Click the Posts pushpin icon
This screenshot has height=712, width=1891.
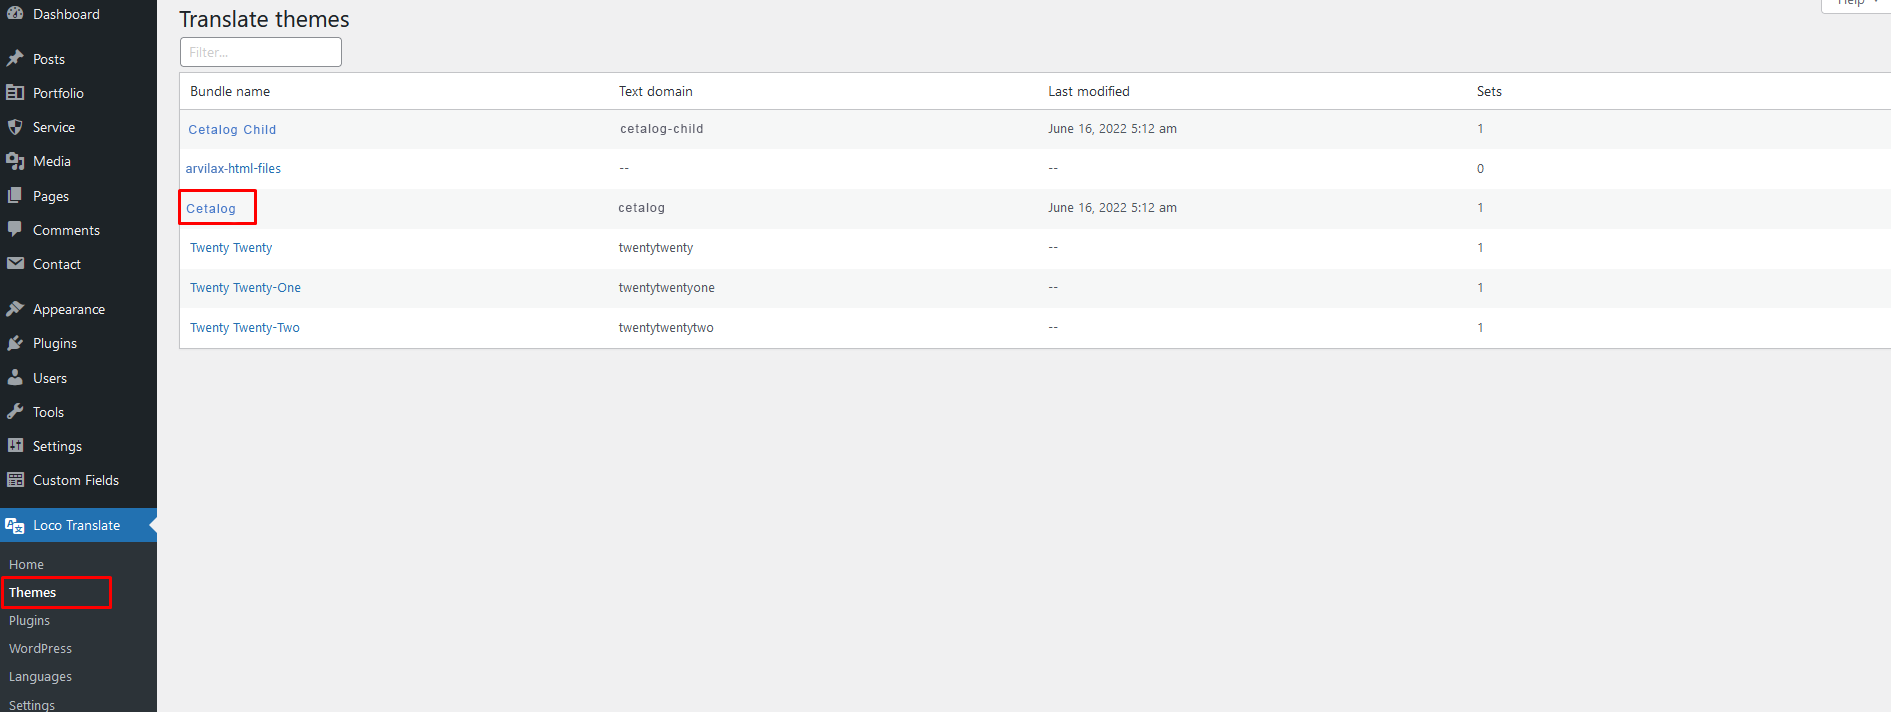click(15, 59)
